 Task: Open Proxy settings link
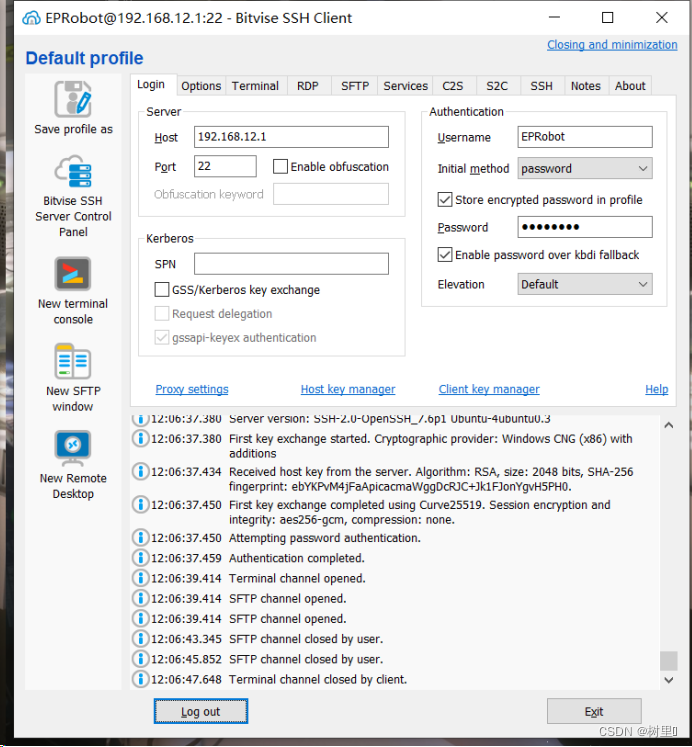(192, 389)
